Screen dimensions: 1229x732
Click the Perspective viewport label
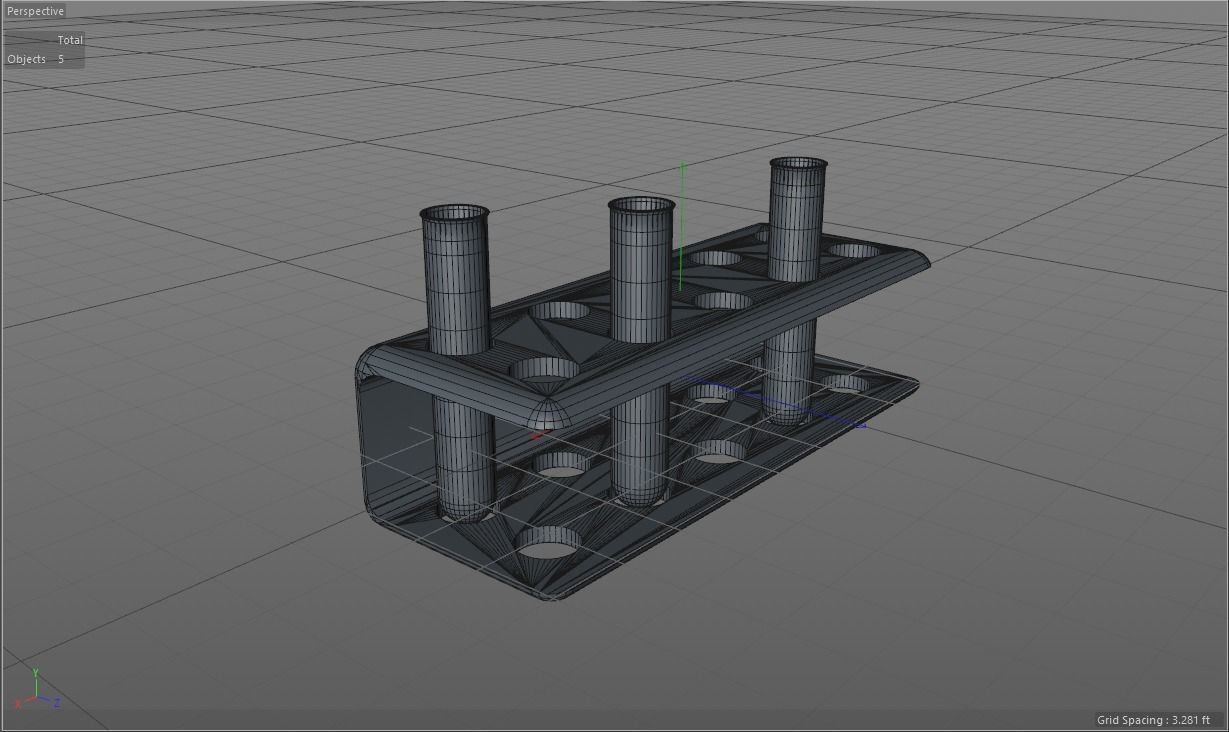pos(35,11)
